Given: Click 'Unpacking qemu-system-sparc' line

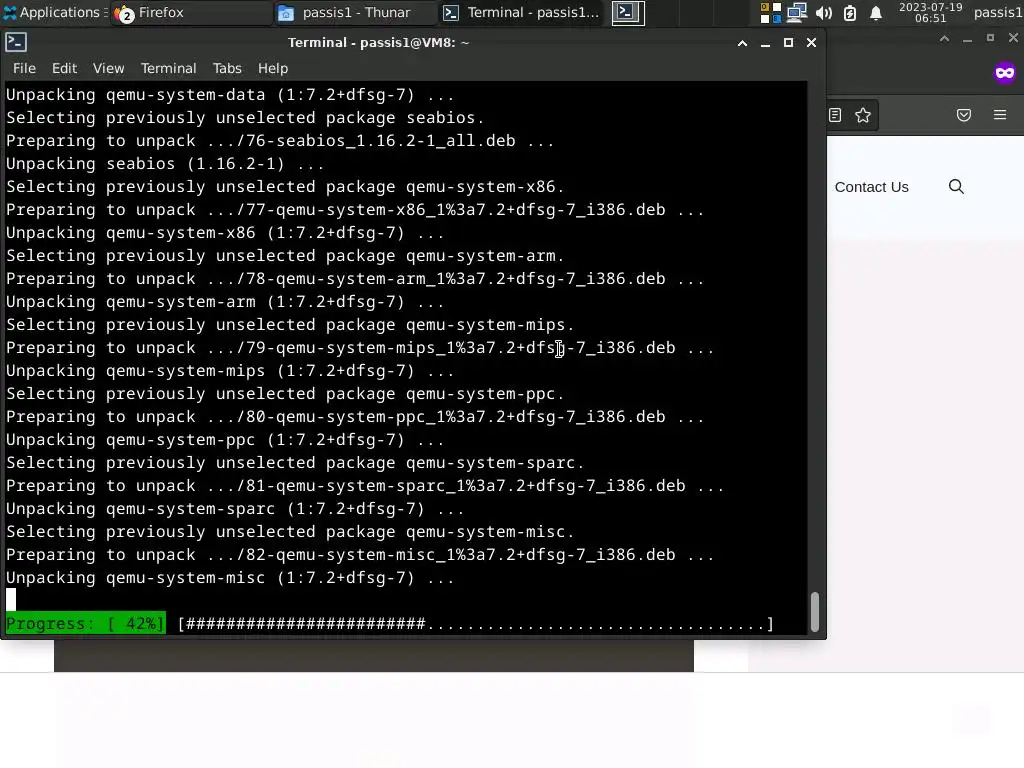Looking at the screenshot, I should [x=235, y=509].
